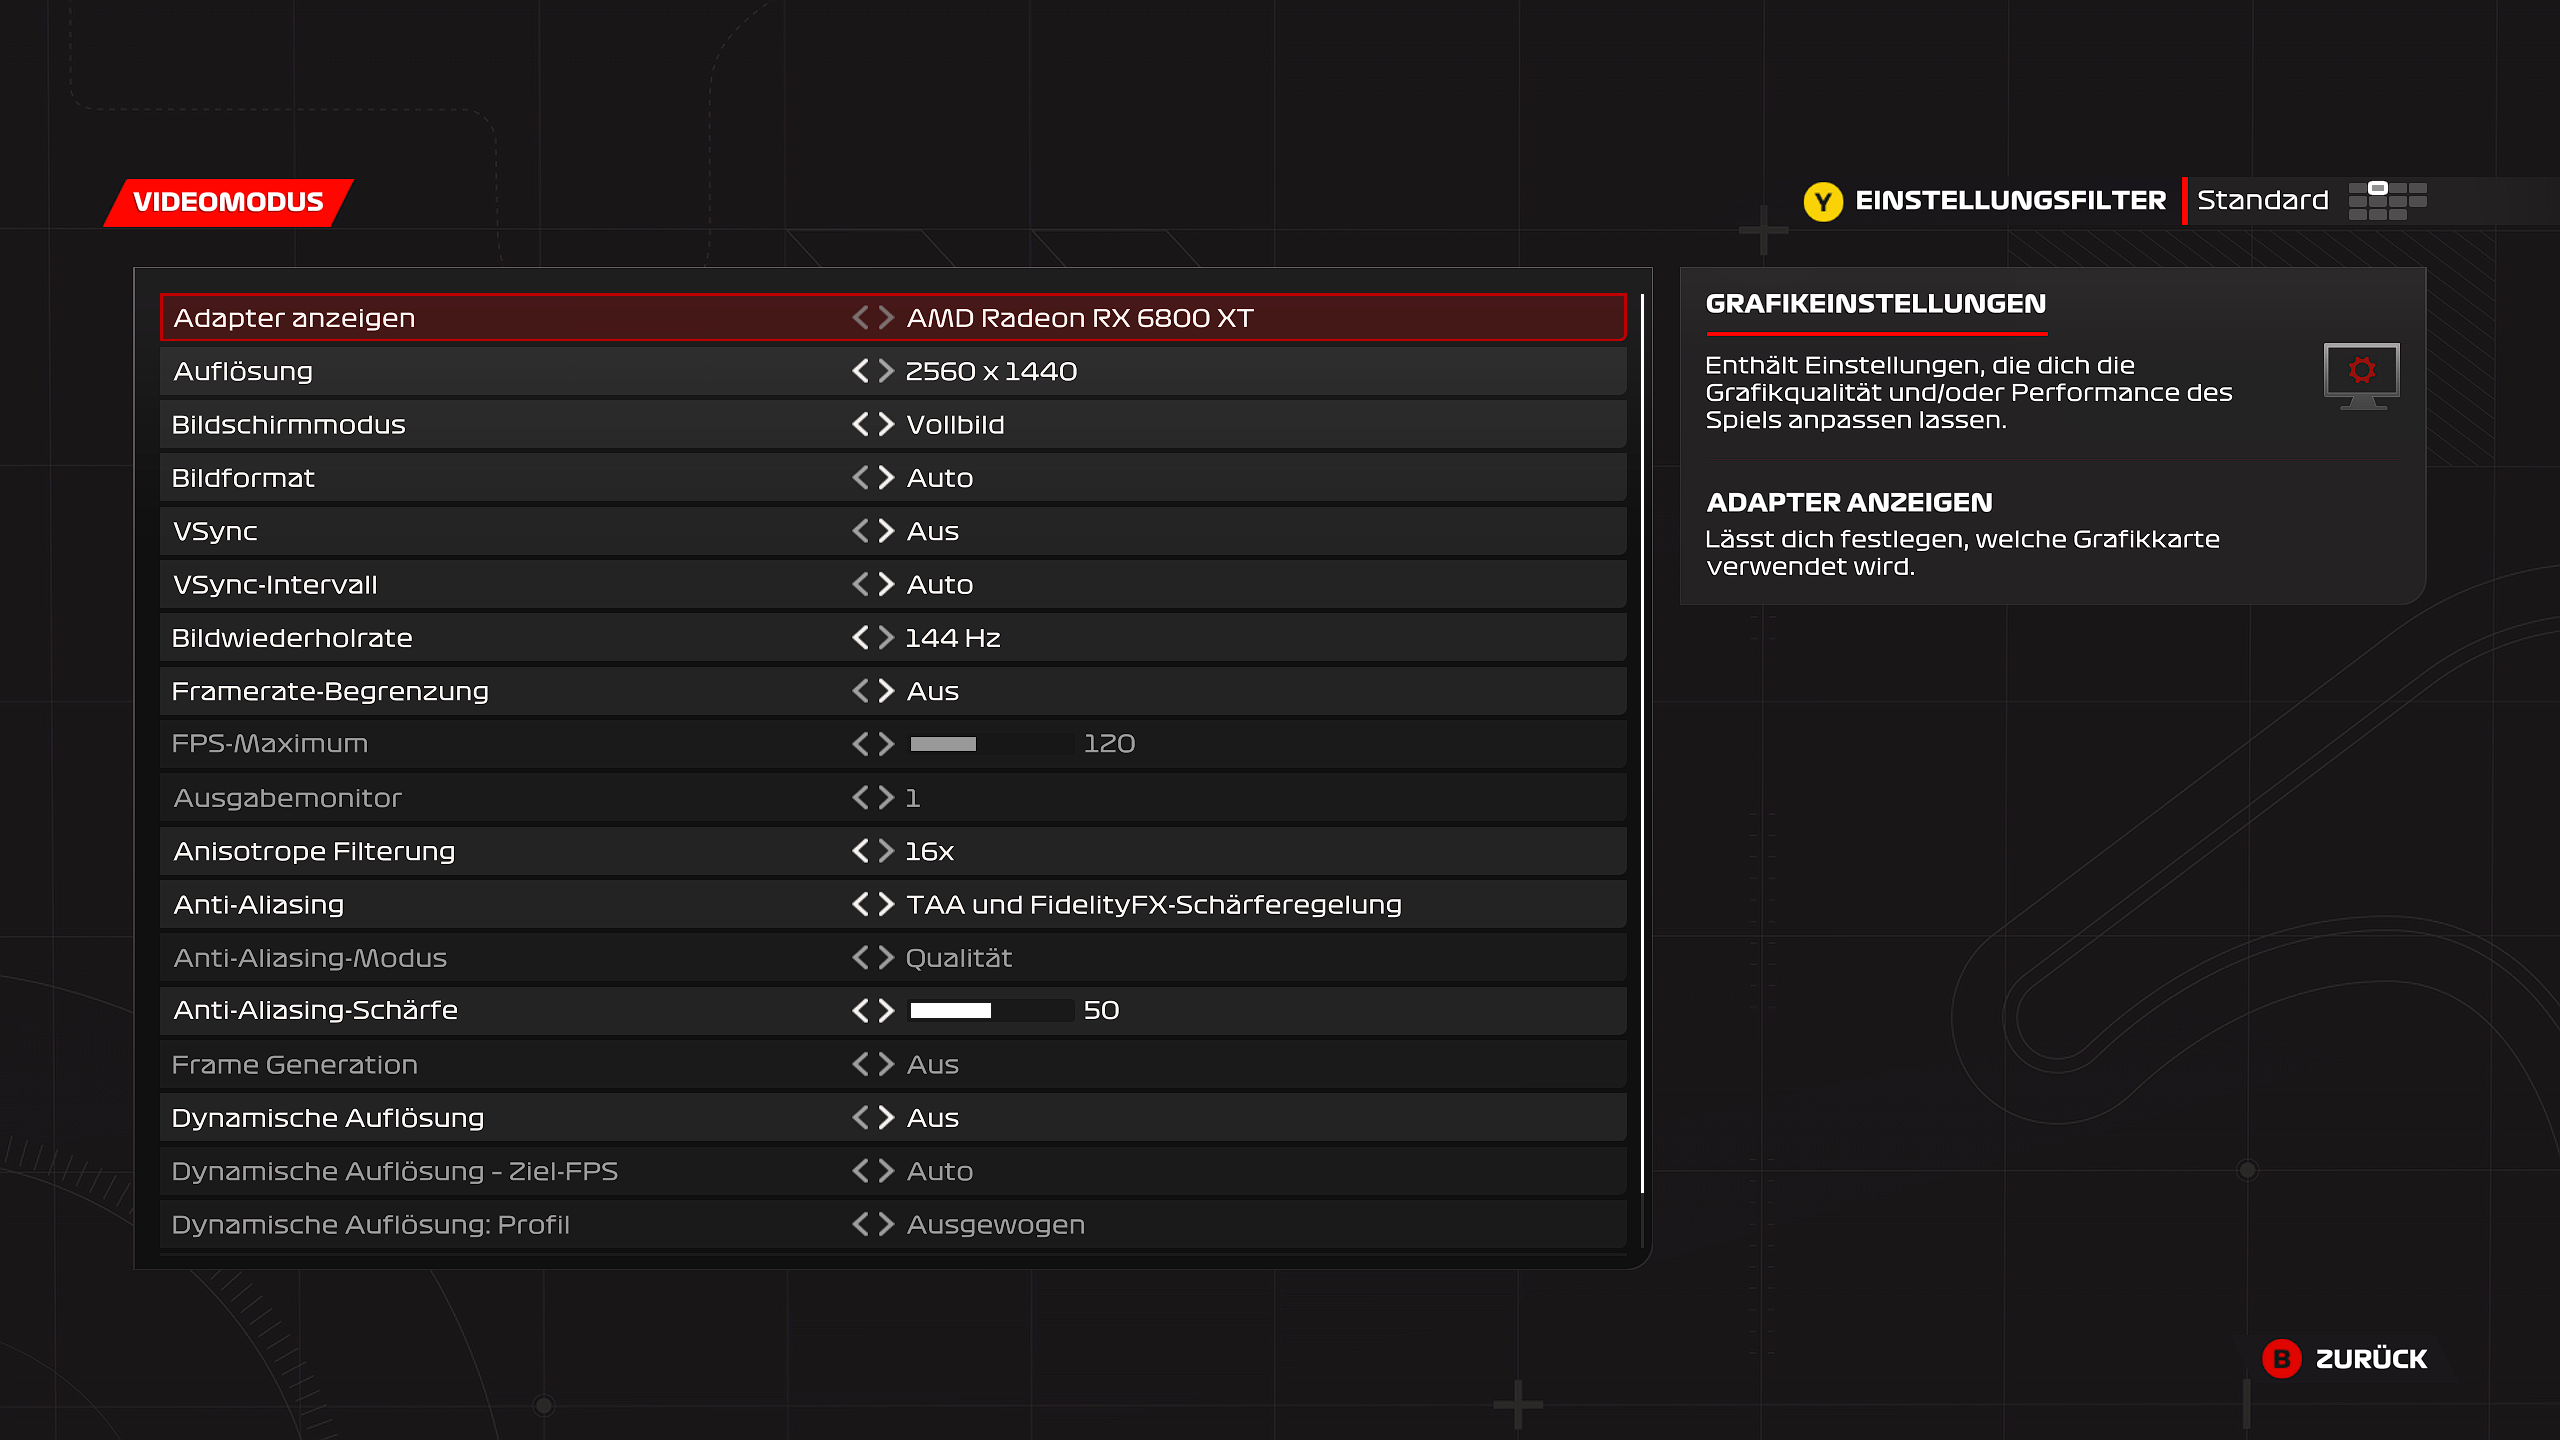Screen dimensions: 2560x1440
Task: Toggle VSync with its right arrow
Action: [886, 531]
